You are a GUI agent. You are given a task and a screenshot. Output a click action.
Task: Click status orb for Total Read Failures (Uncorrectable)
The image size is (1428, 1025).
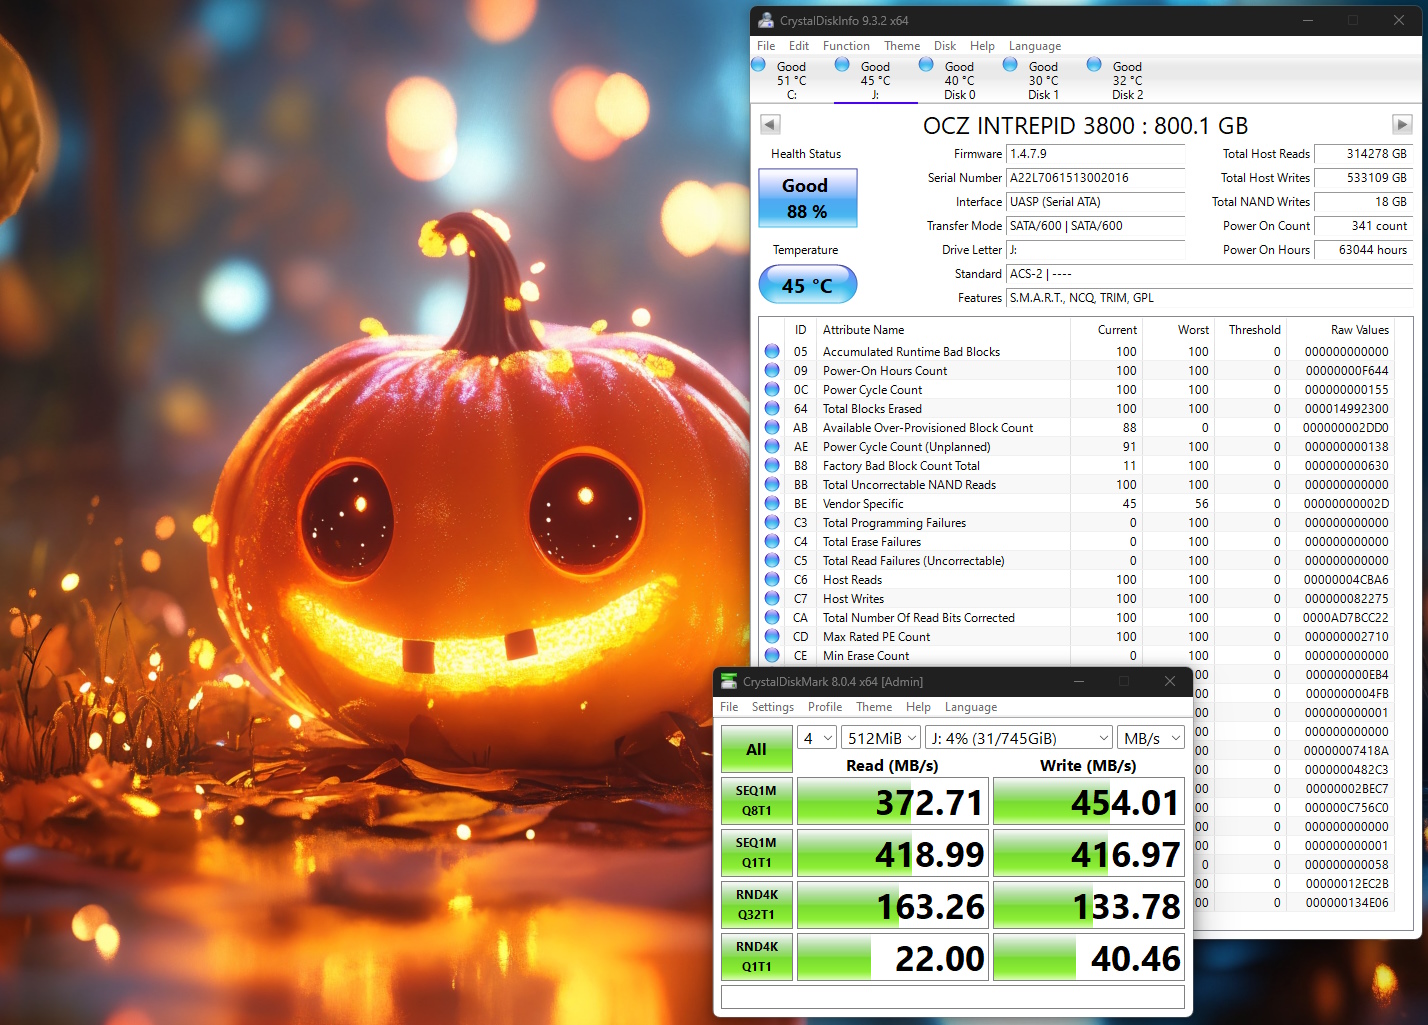[772, 560]
